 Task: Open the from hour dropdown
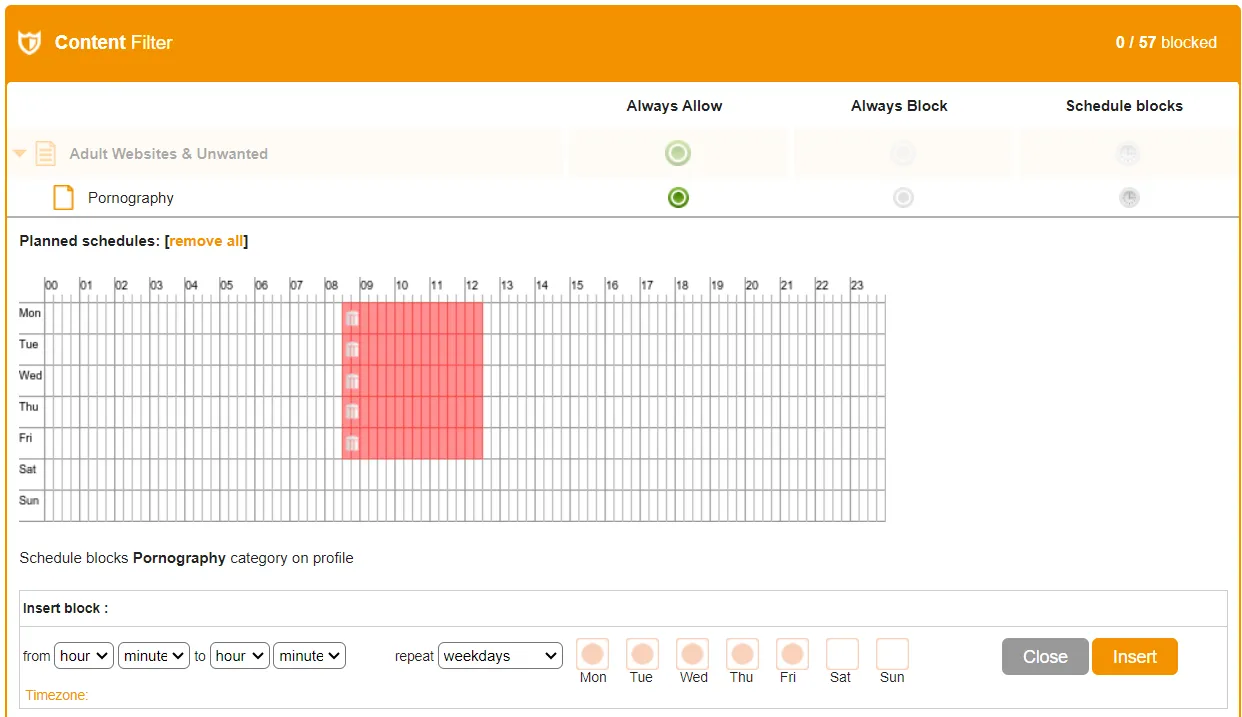(84, 656)
